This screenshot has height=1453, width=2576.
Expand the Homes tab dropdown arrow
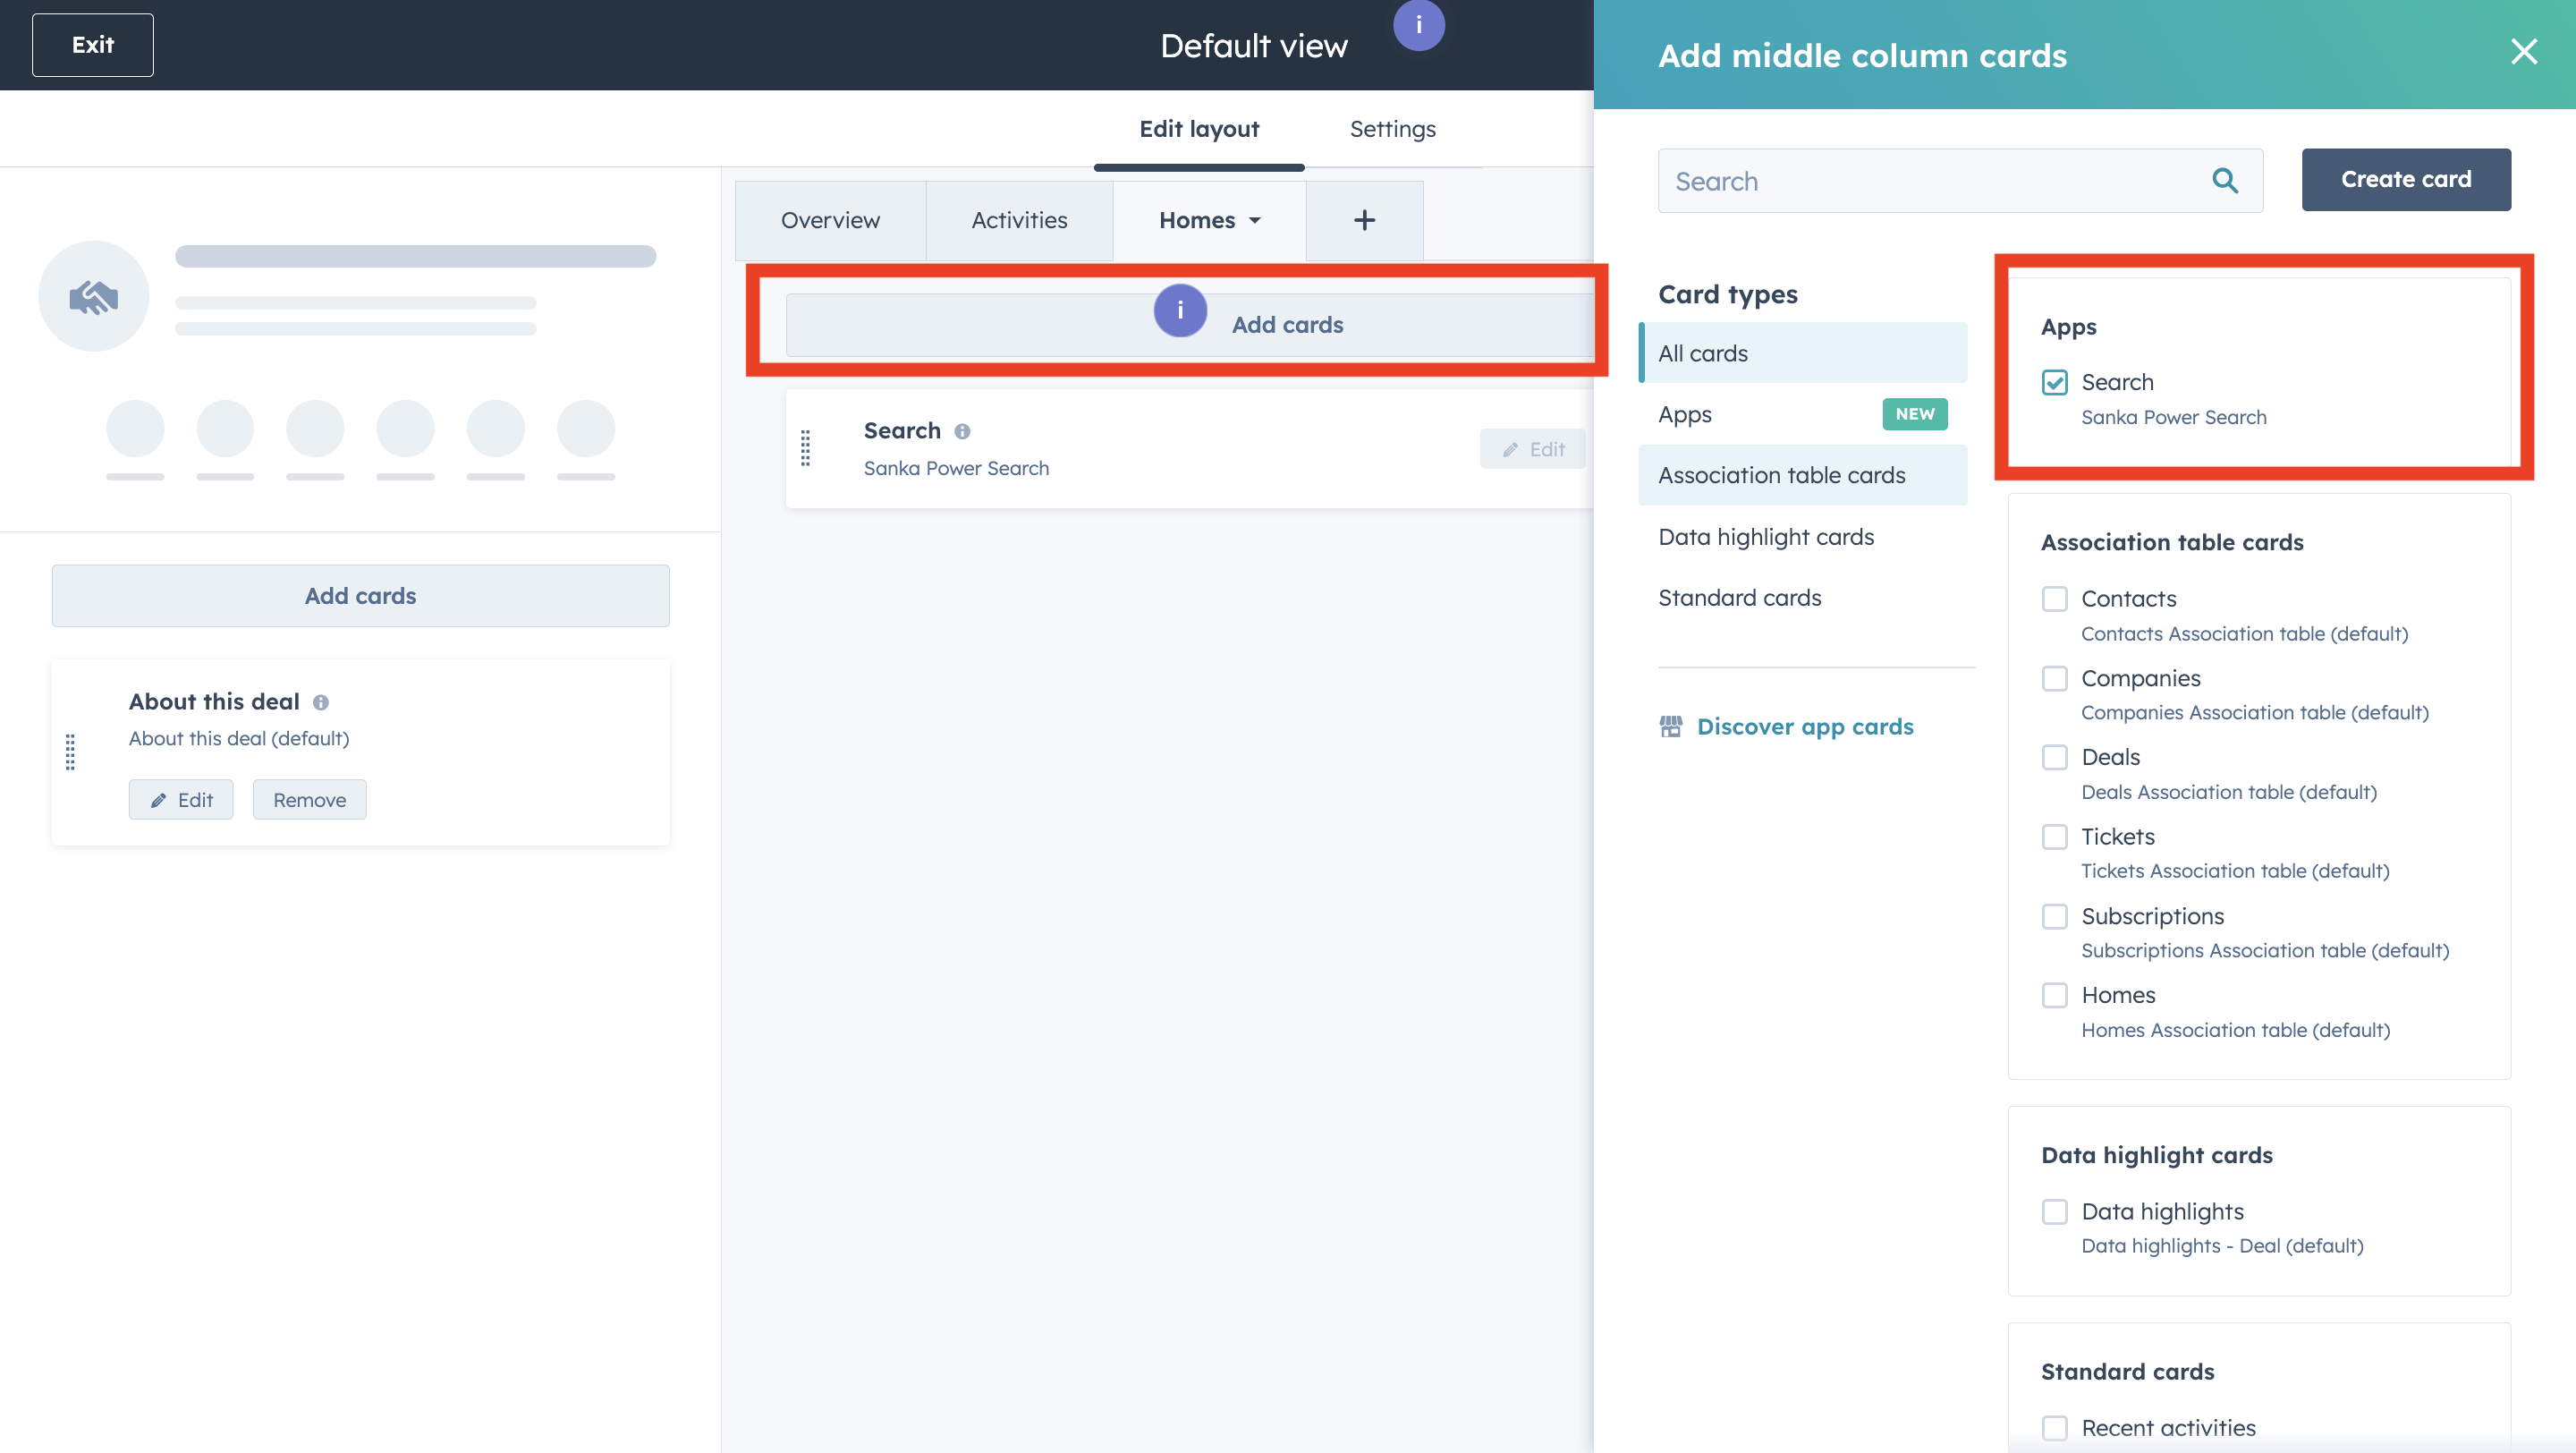pos(1255,221)
